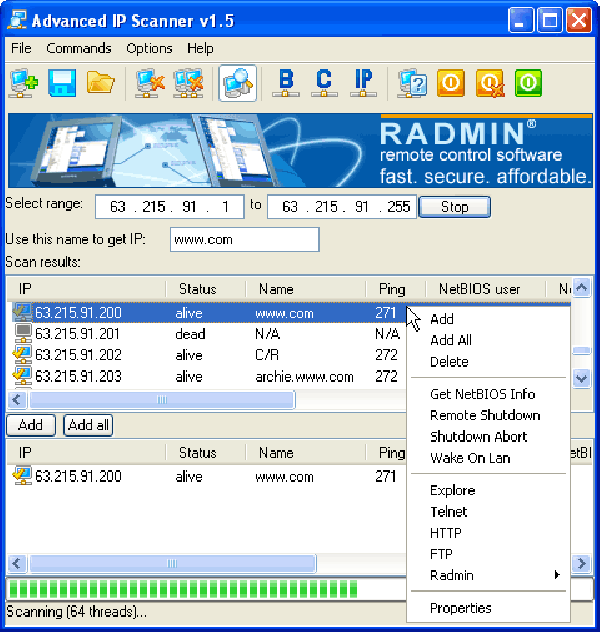Select the class B subnet icon
Image resolution: width=600 pixels, height=632 pixels.
(x=285, y=83)
